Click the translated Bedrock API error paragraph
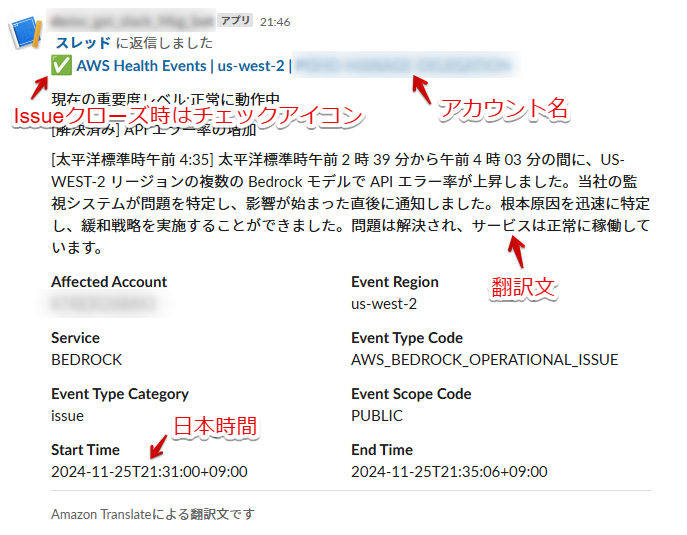687x535 pixels. tap(351, 204)
